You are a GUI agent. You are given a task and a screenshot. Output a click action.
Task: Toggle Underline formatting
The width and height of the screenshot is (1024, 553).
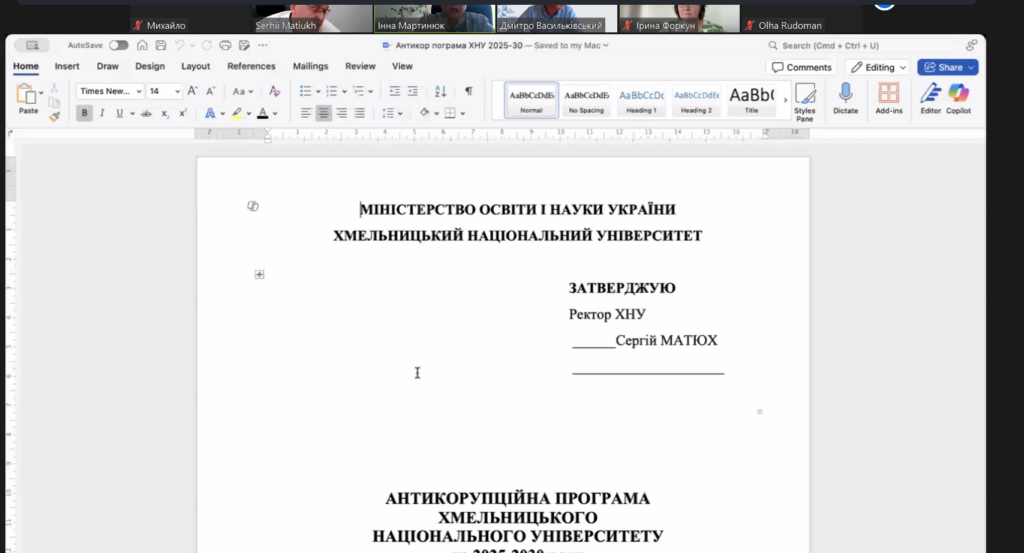[x=120, y=113]
